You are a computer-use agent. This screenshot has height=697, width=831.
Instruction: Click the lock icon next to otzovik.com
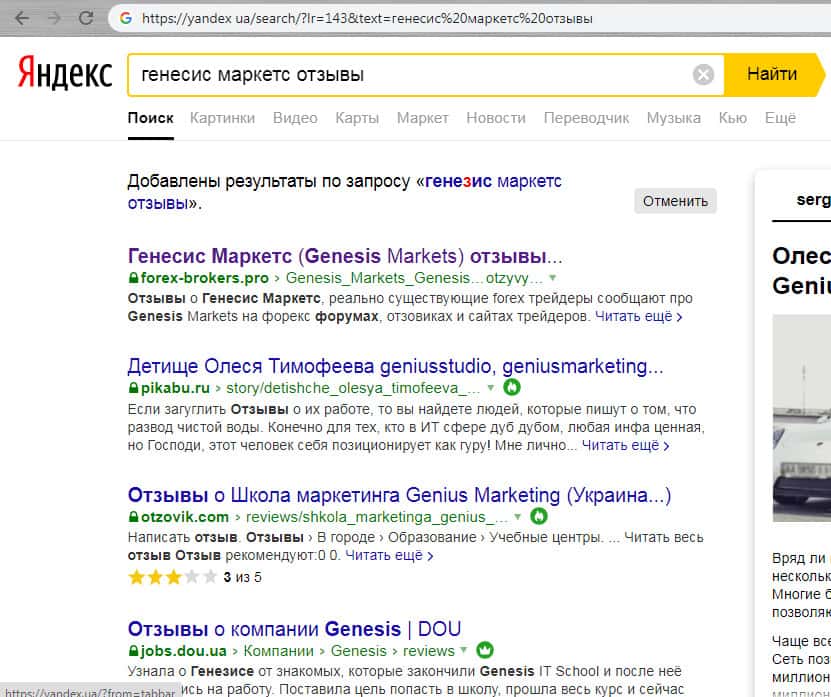tap(134, 516)
